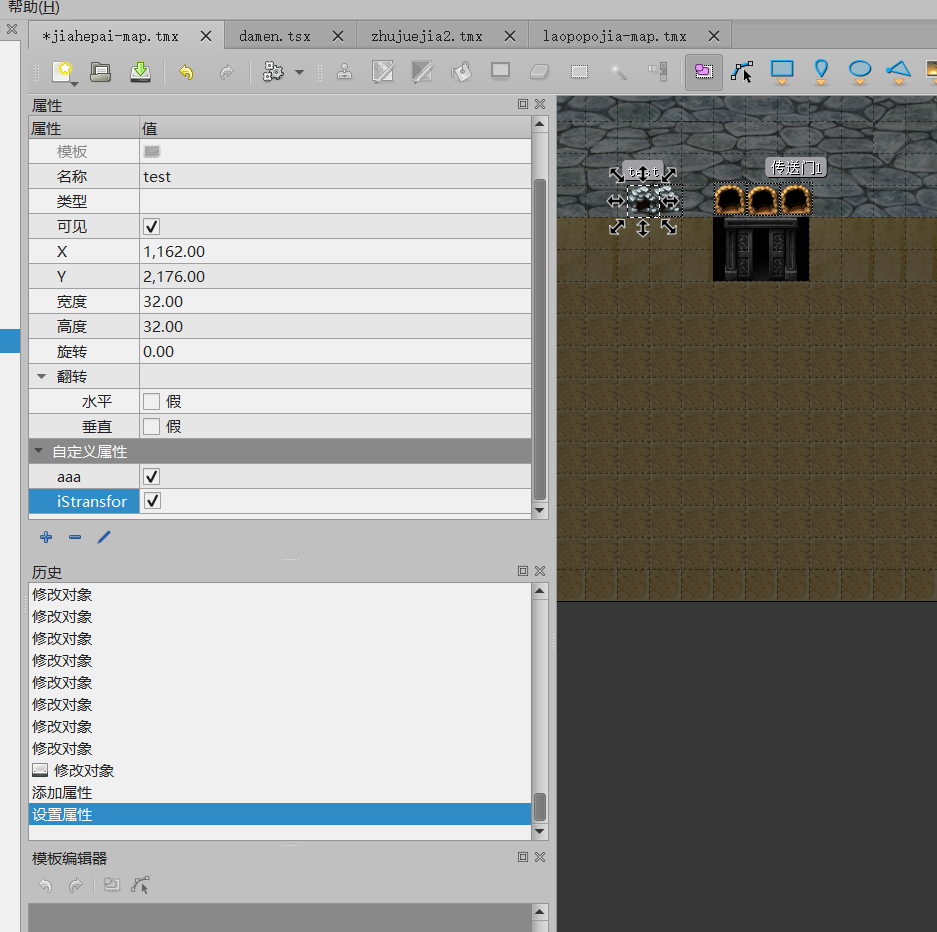Click the 传送门1 object label on map
This screenshot has width=937, height=932.
point(796,168)
